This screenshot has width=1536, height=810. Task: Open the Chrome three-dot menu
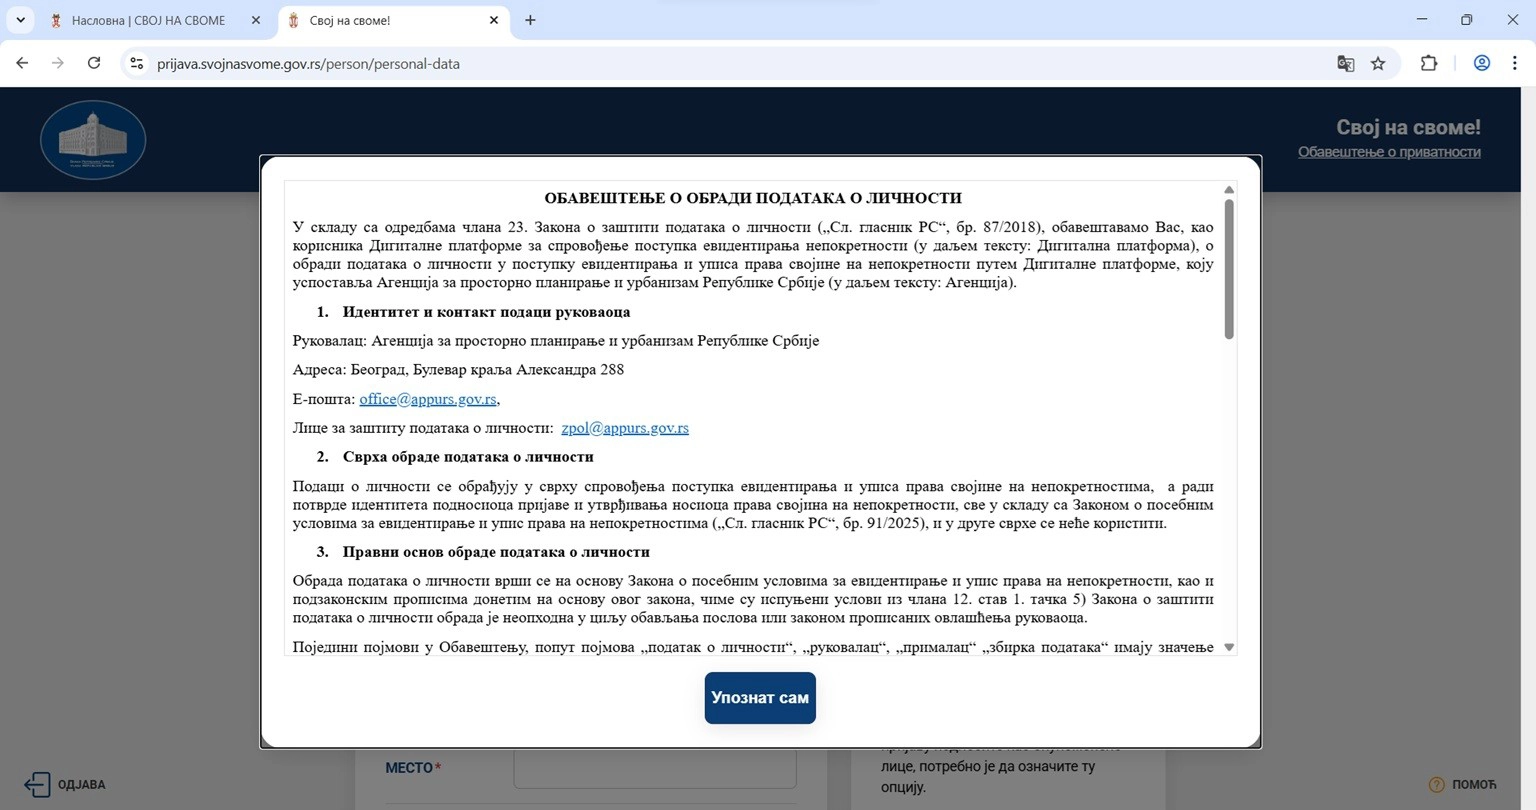pyautogui.click(x=1515, y=63)
